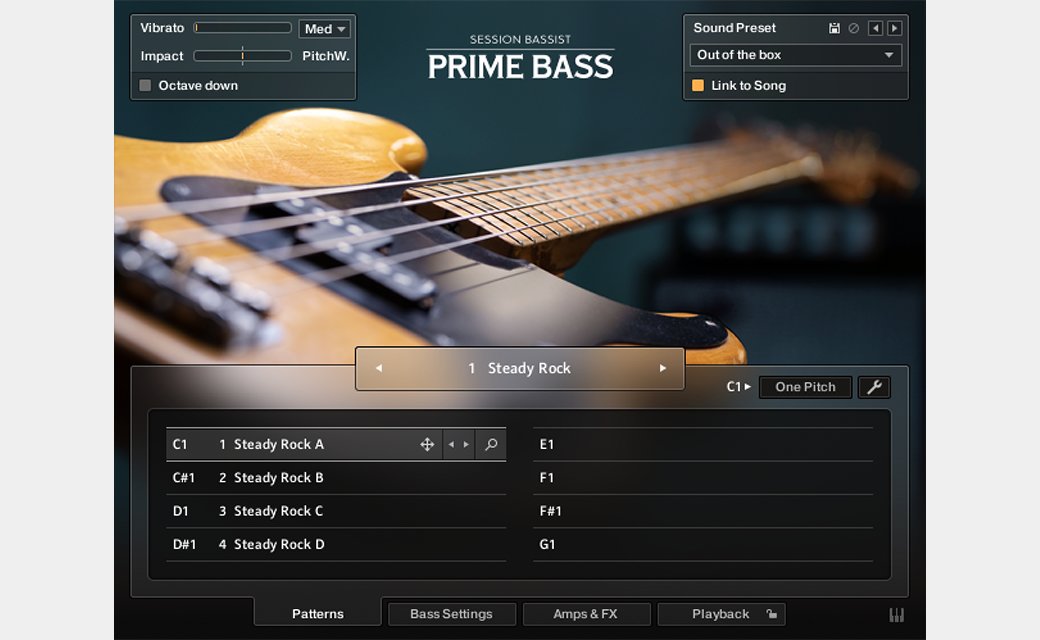1040x640 pixels.
Task: Click the move icon on Steady Rock A
Action: [427, 444]
